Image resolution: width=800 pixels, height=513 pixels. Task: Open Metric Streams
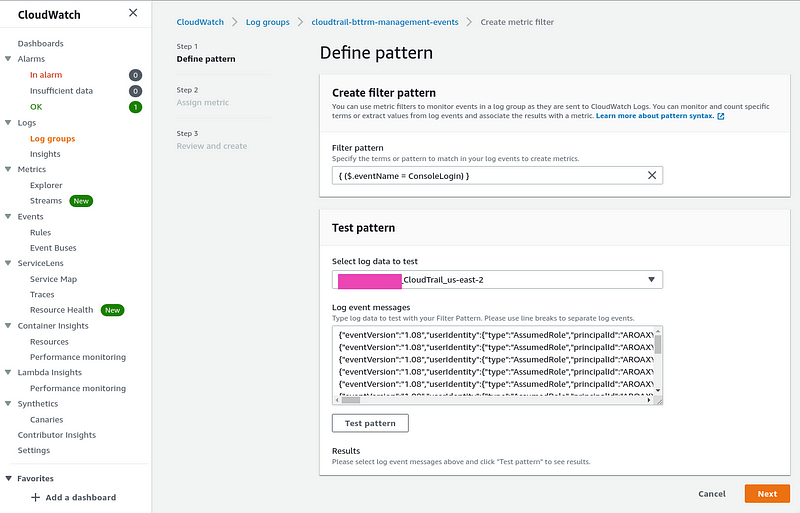pos(46,201)
